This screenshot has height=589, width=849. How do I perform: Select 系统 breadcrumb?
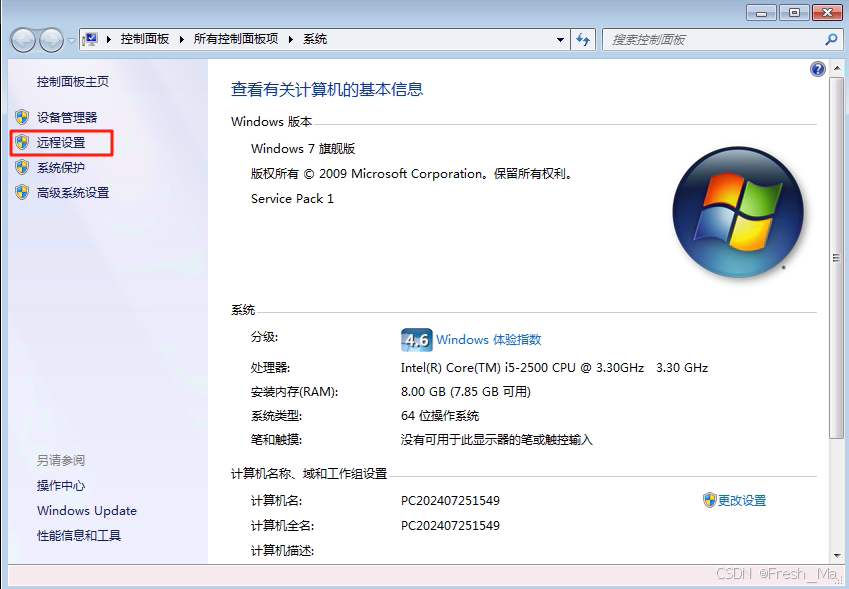click(x=315, y=39)
